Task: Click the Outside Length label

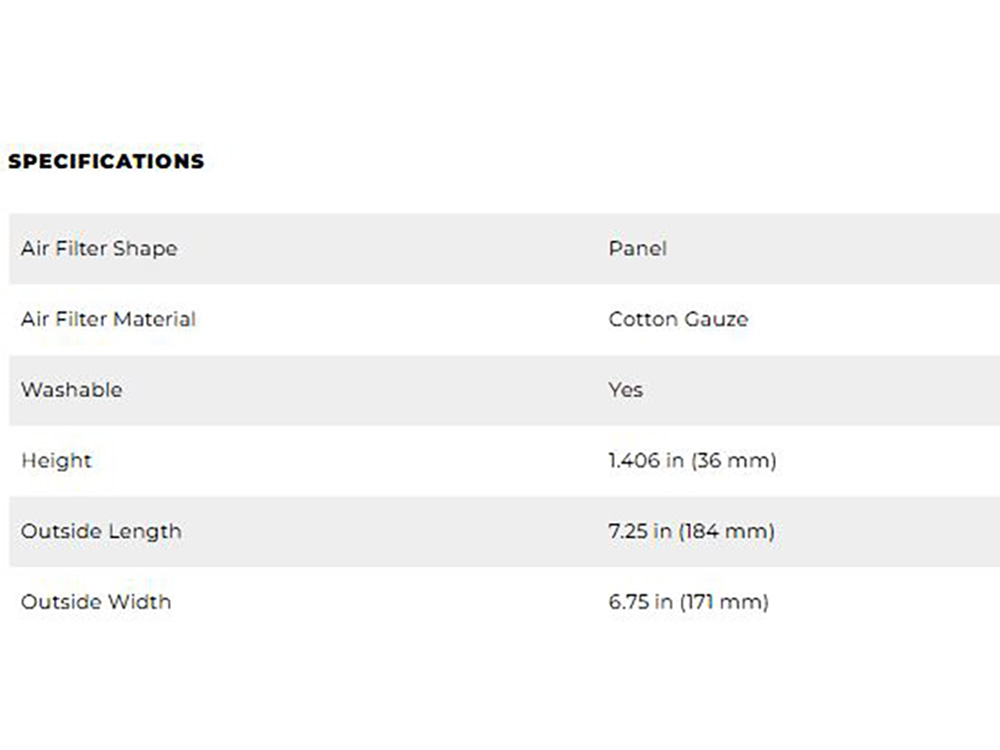Action: coord(101,532)
